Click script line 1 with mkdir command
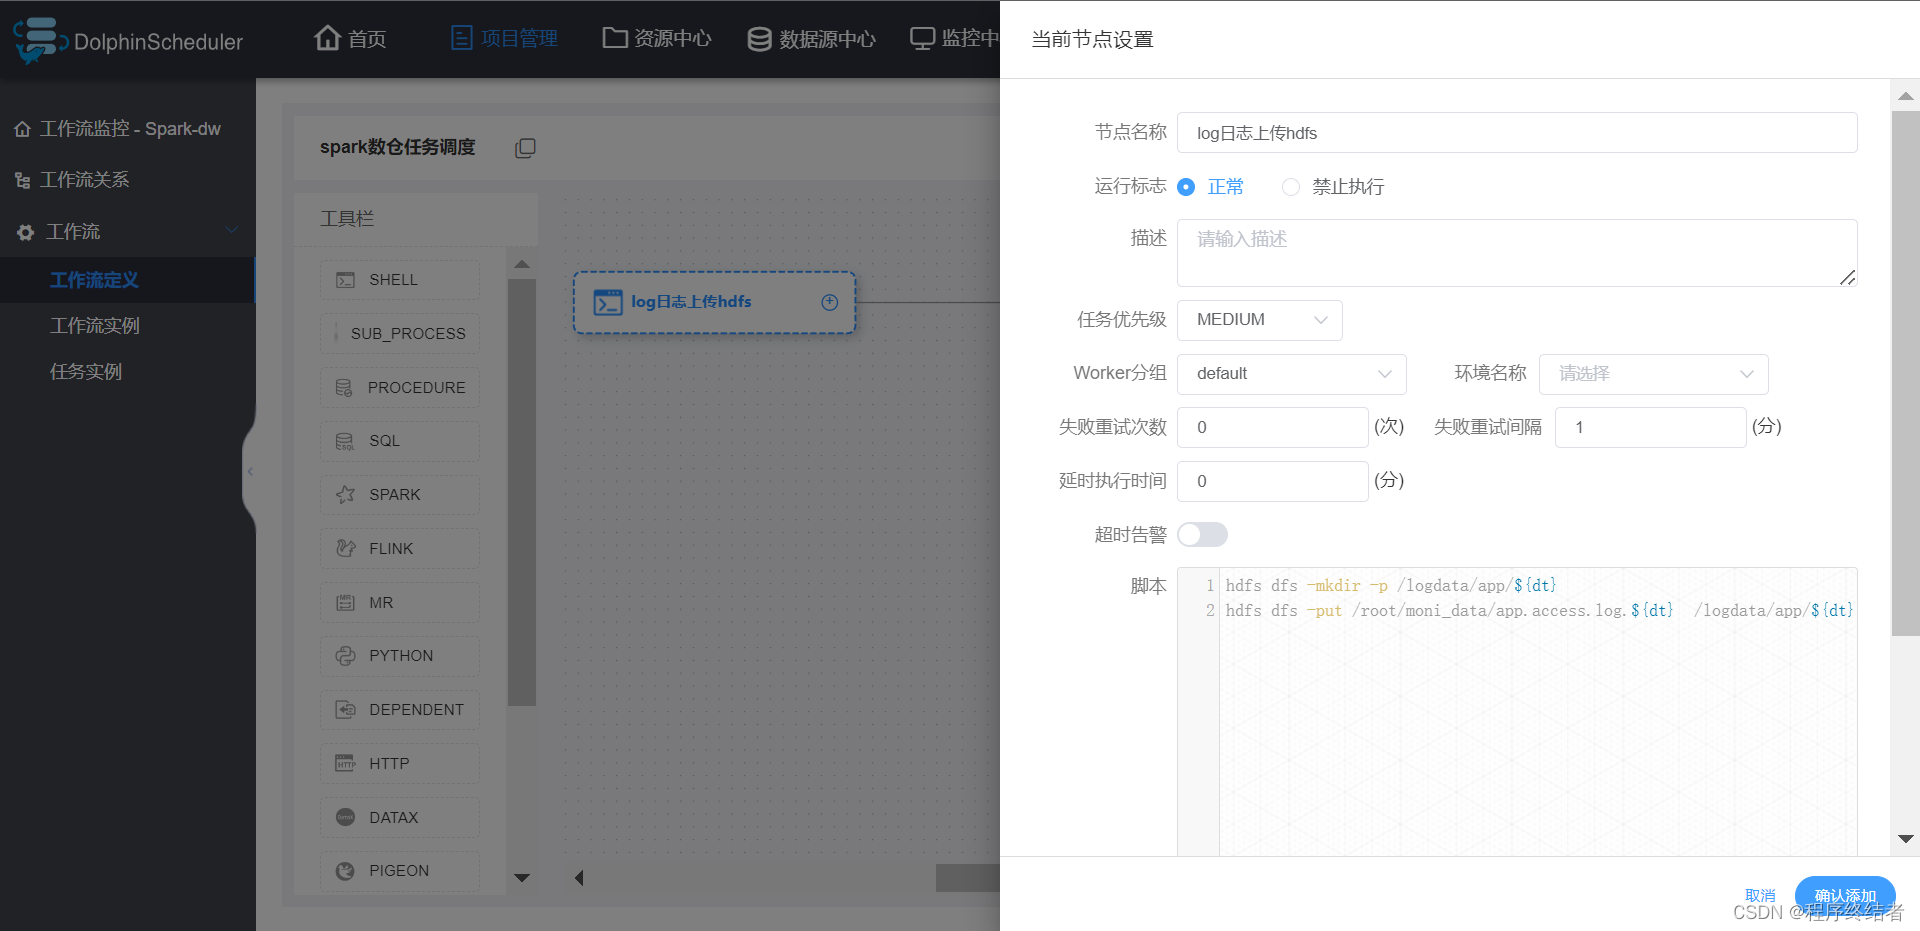Viewport: 1920px width, 931px height. click(1390, 586)
